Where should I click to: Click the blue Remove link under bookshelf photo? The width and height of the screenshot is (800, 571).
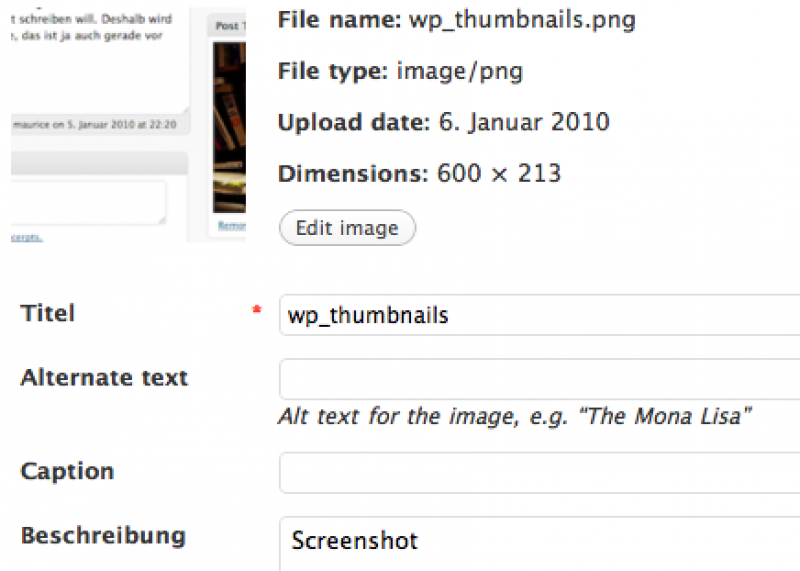tap(232, 226)
